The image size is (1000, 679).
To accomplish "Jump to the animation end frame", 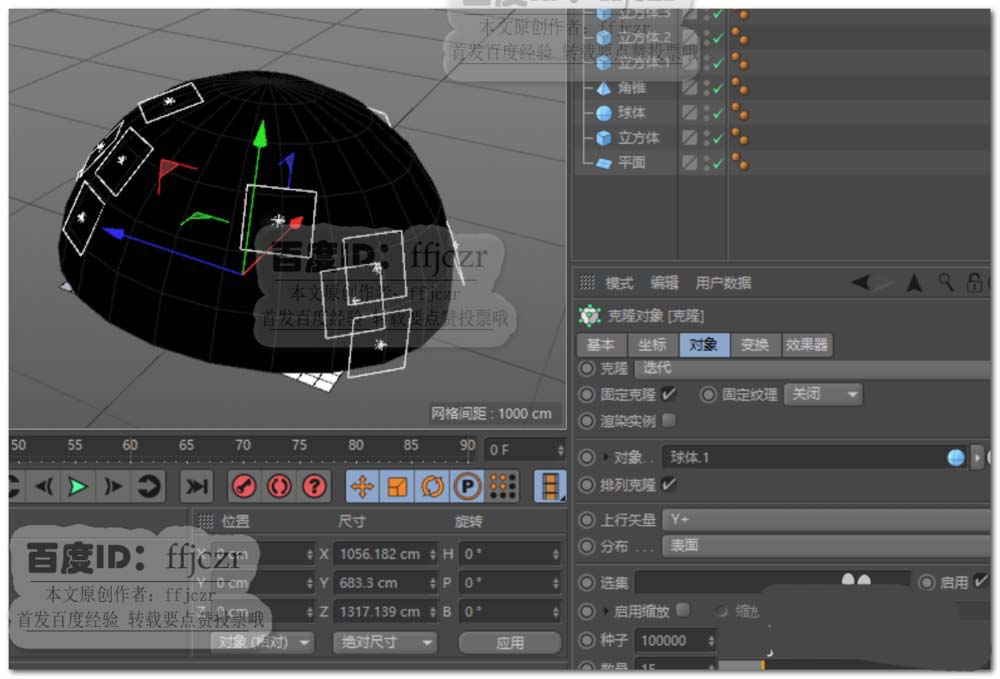I will pos(197,487).
